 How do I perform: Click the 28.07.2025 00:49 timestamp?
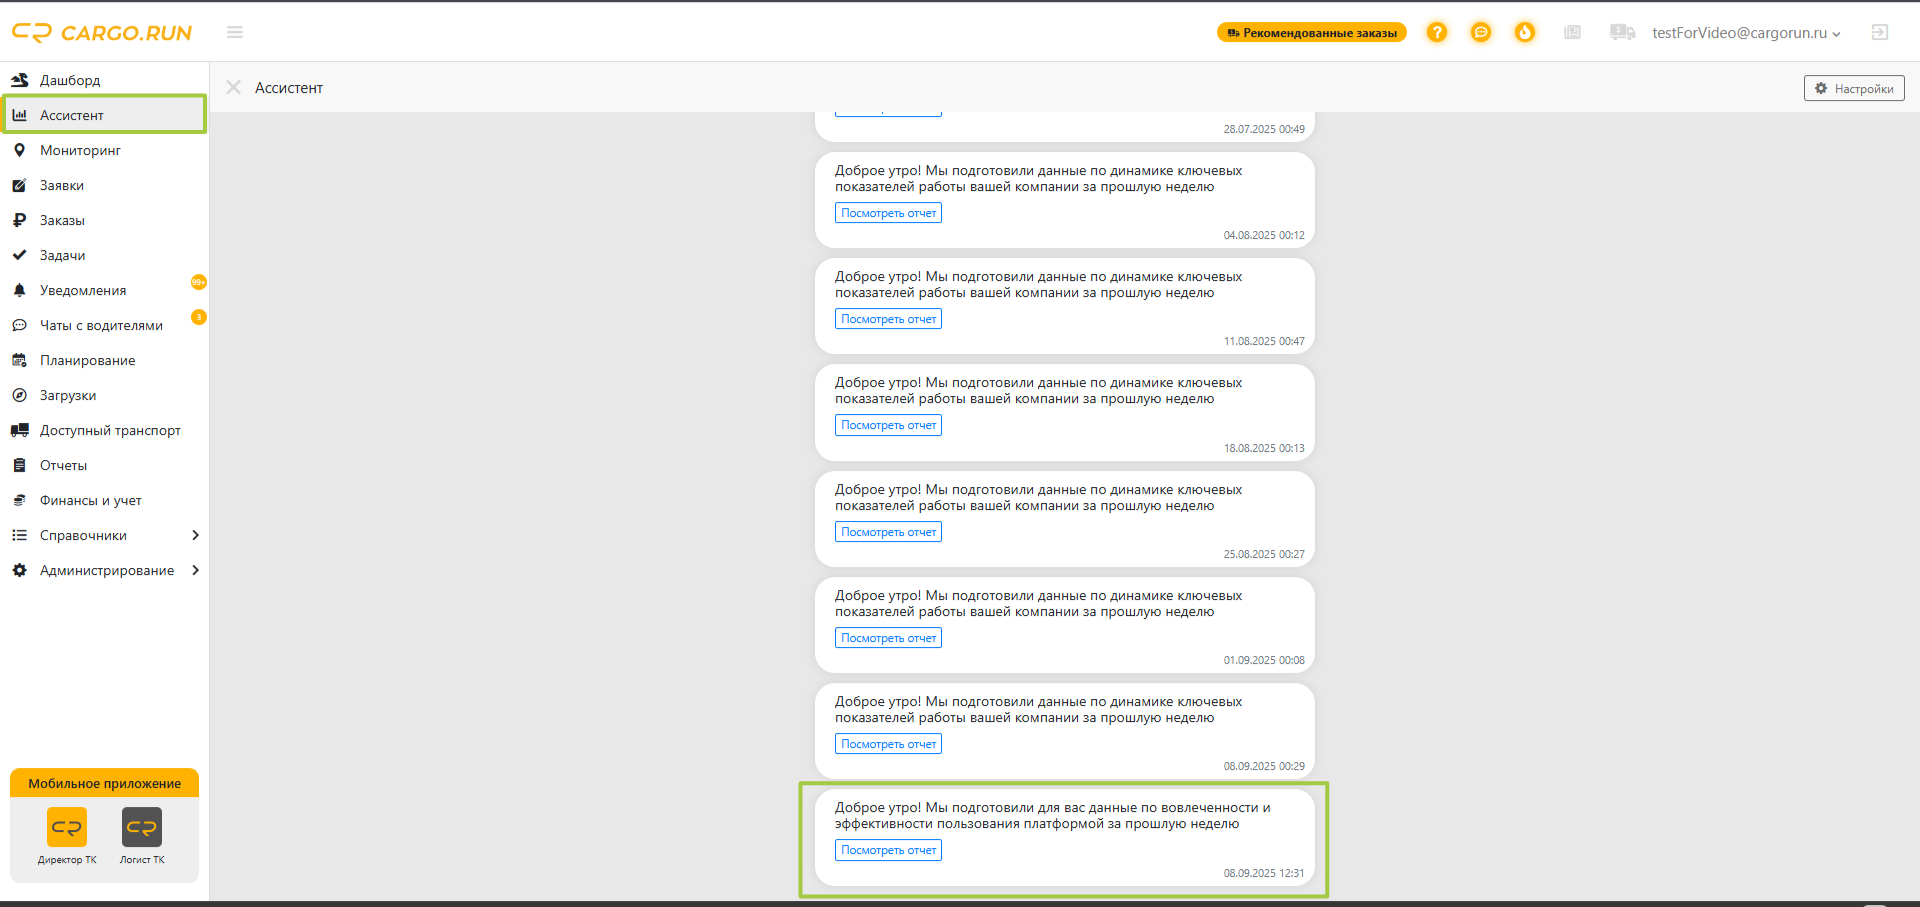(x=1264, y=129)
